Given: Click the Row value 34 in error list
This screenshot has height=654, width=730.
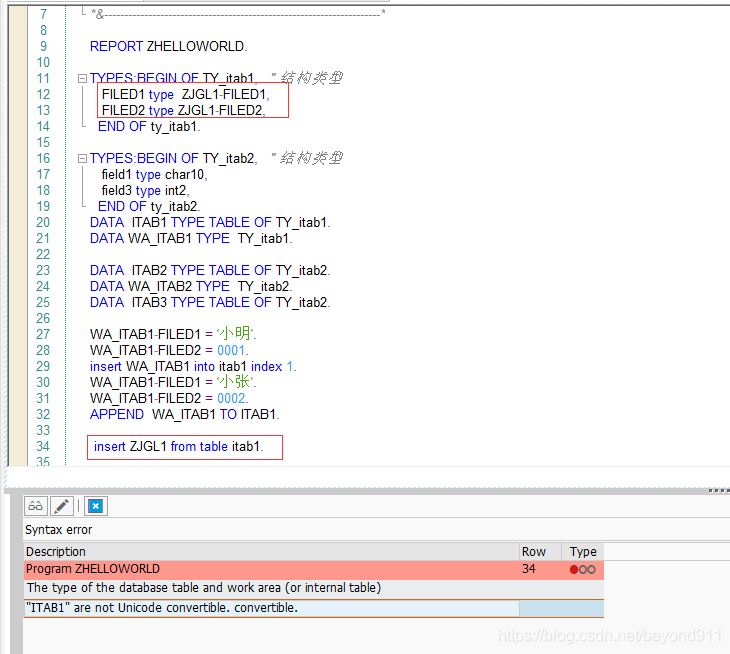Looking at the screenshot, I should point(528,569).
